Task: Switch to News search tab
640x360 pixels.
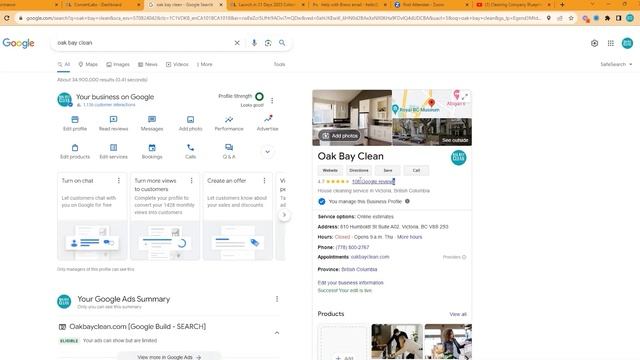Action: tap(148, 64)
